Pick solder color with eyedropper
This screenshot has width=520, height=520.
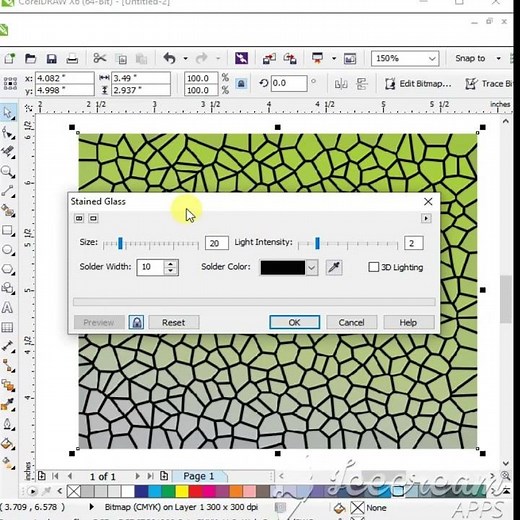[334, 267]
